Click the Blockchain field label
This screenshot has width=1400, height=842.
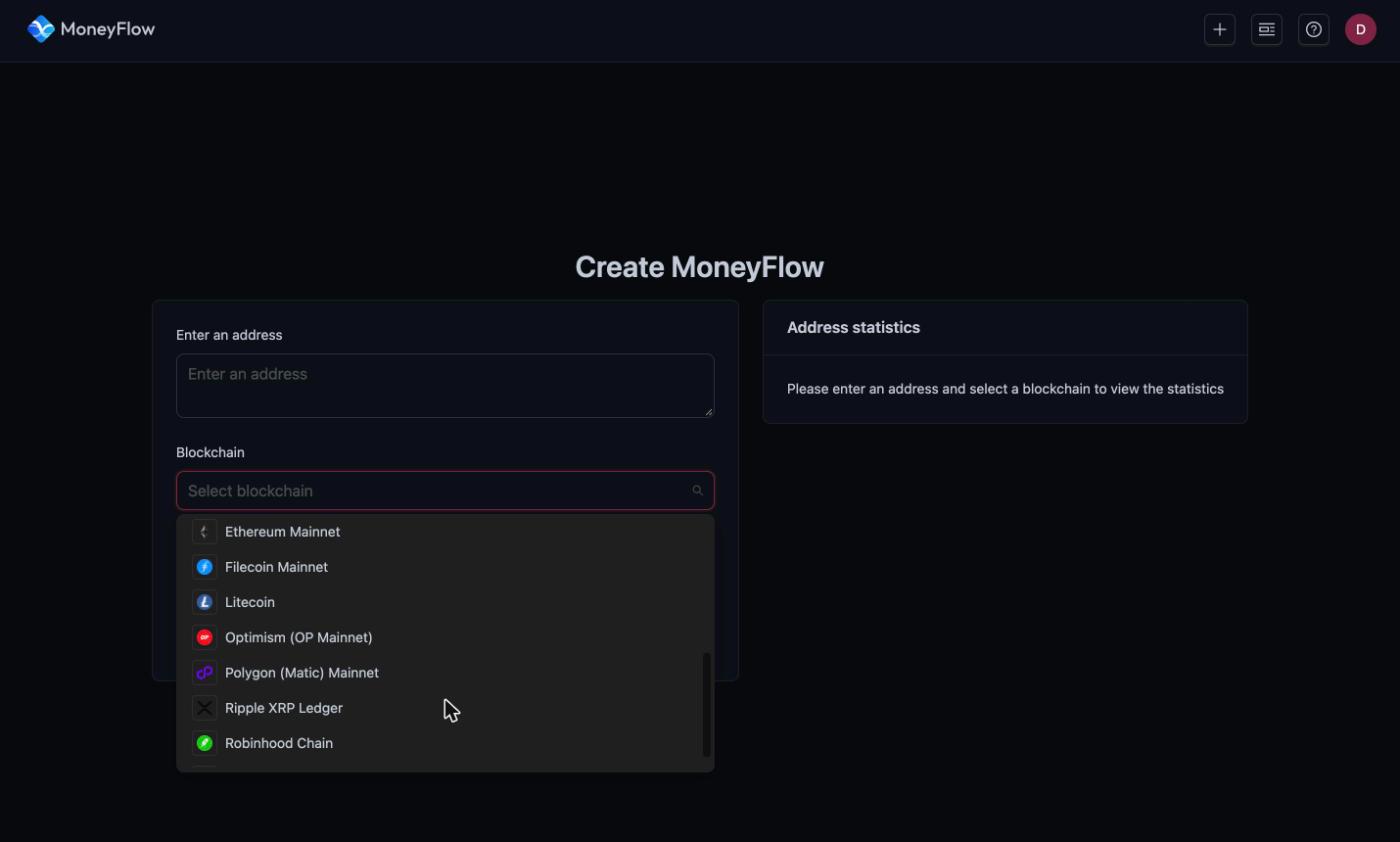click(210, 452)
